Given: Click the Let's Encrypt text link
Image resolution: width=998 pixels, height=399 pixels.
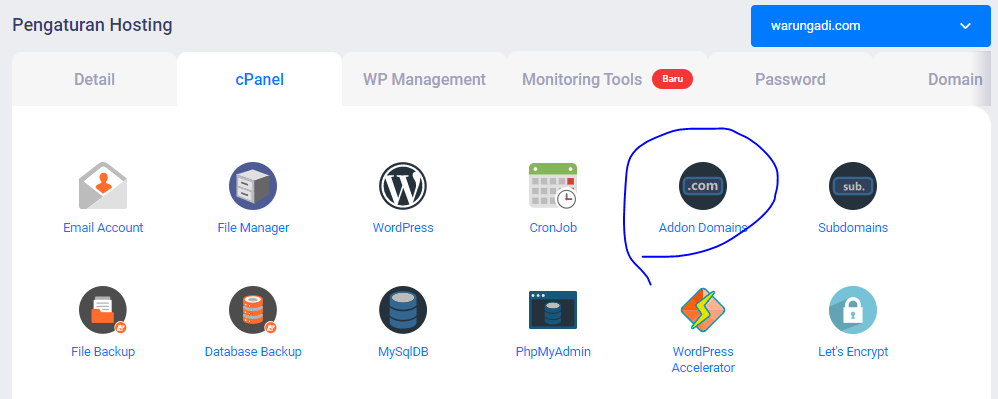Looking at the screenshot, I should click(x=853, y=351).
